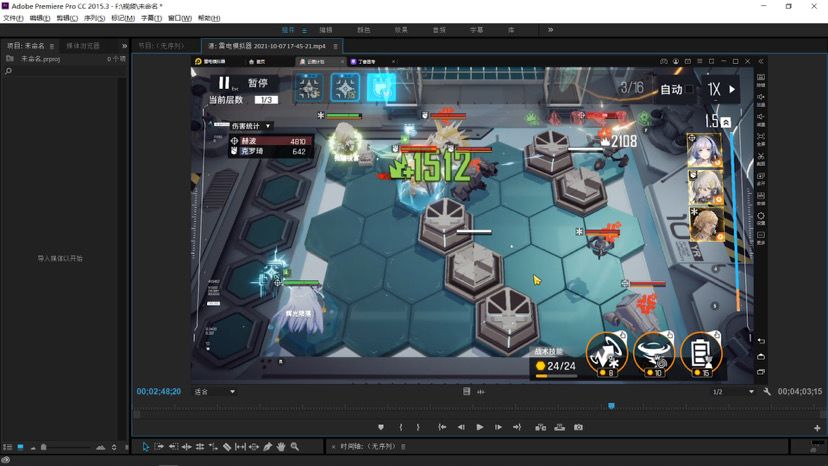The width and height of the screenshot is (828, 466).
Task: Toggle Drag Video Only filmstrip icon
Action: 466,392
